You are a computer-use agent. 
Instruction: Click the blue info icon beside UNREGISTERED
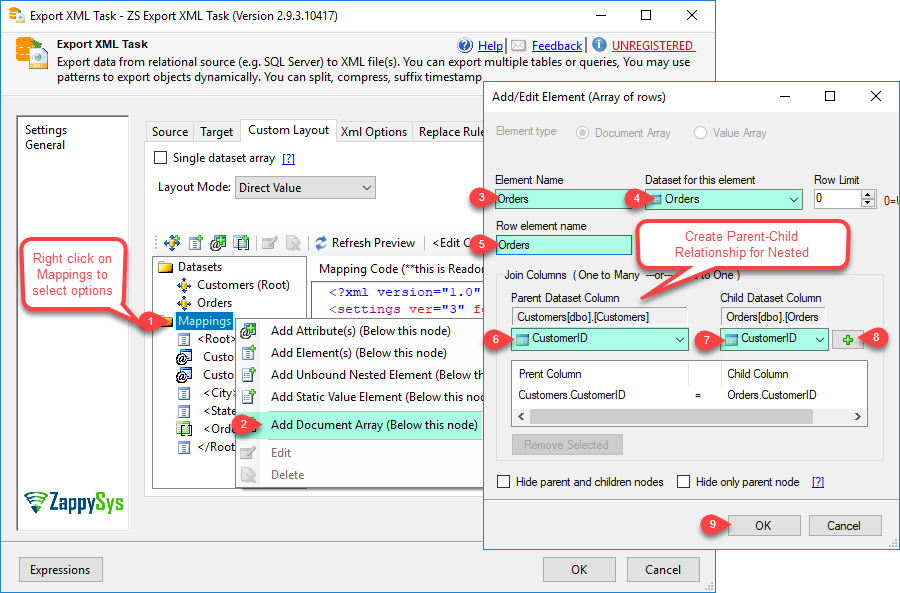[599, 45]
